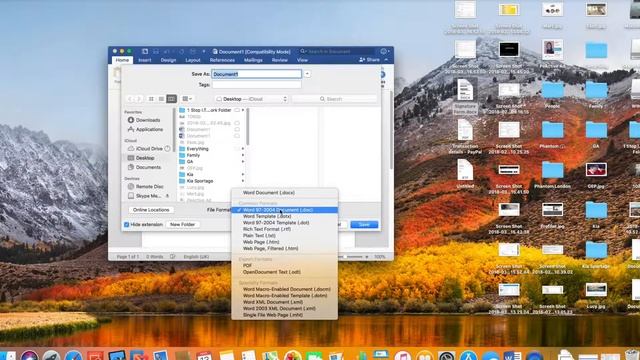Viewport: 640px width, 360px height.
Task: Go forward with the right navigation arrow
Action: pyautogui.click(x=138, y=99)
